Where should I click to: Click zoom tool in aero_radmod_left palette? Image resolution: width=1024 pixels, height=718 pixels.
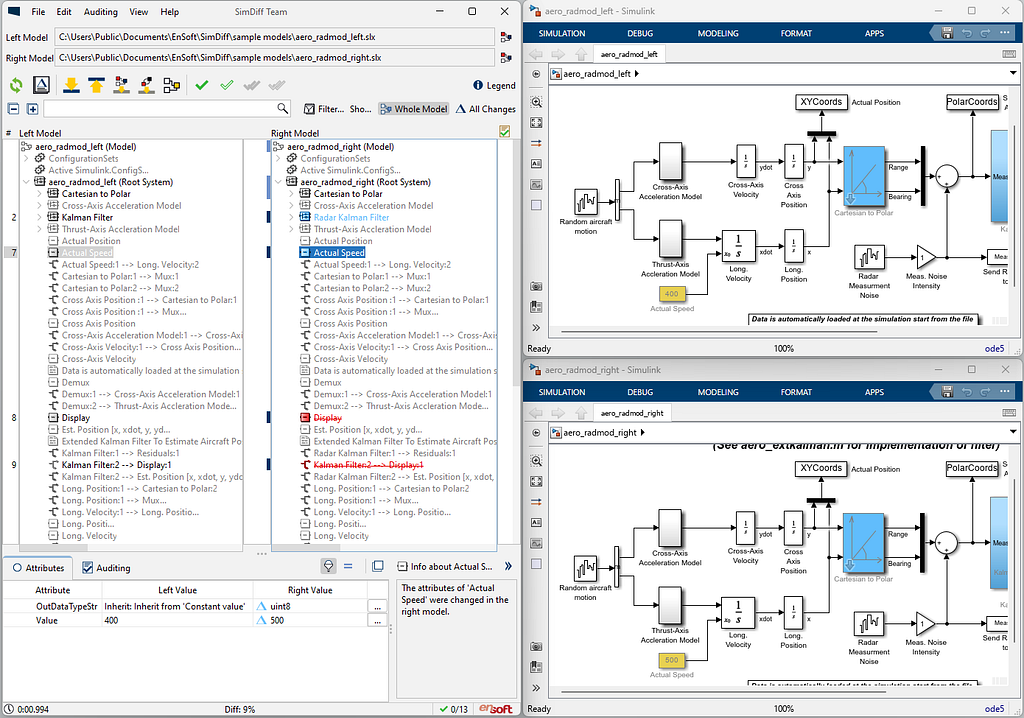[536, 102]
